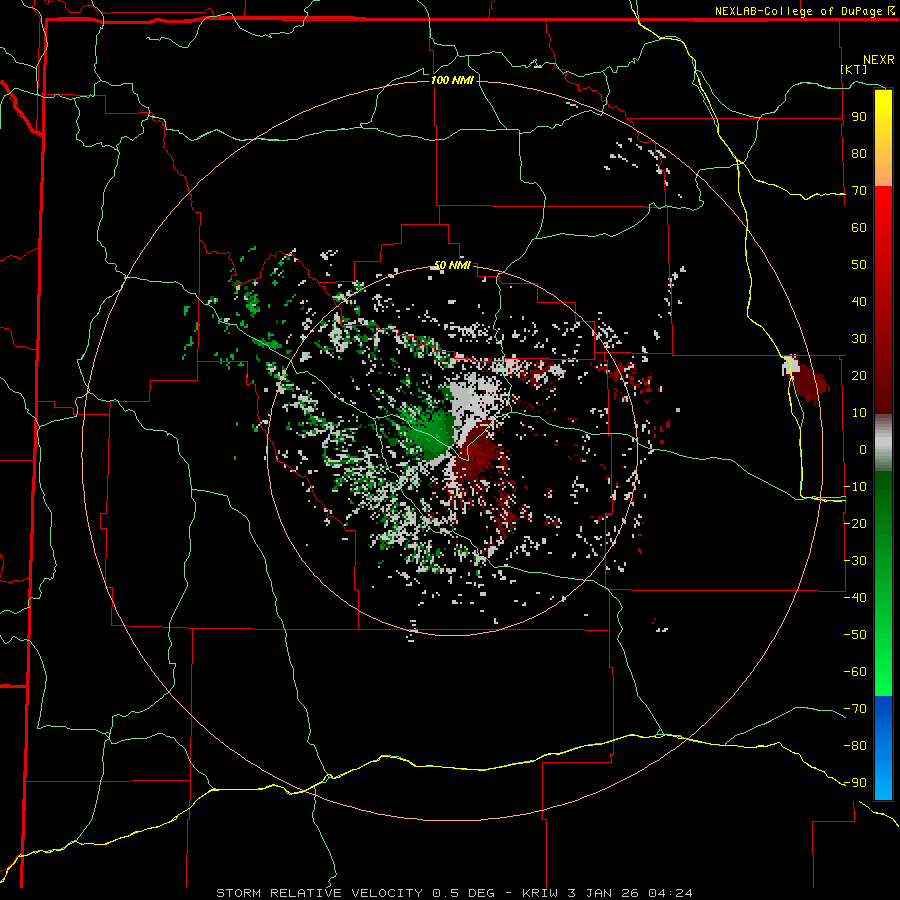
Task: Click the -40 scale value
Action: tap(855, 598)
